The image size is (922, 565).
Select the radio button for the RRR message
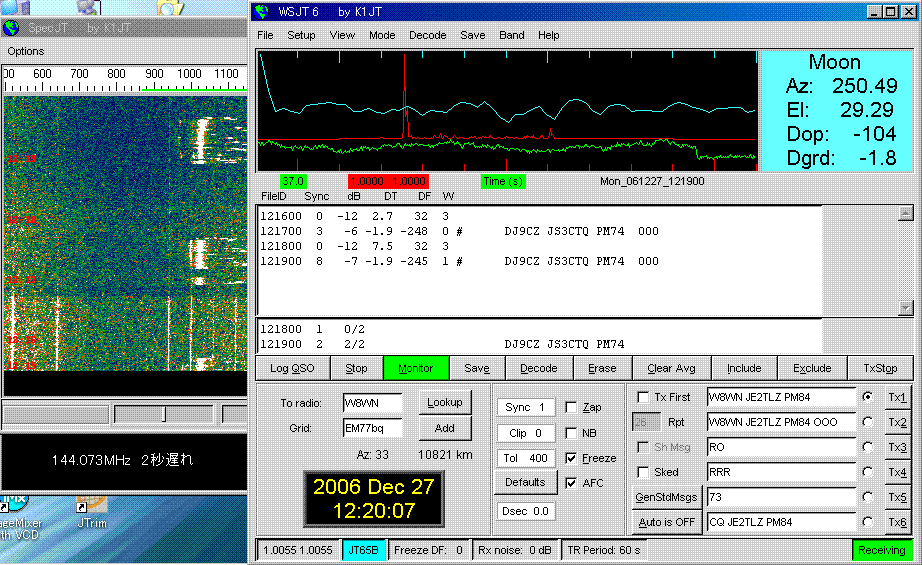point(867,472)
